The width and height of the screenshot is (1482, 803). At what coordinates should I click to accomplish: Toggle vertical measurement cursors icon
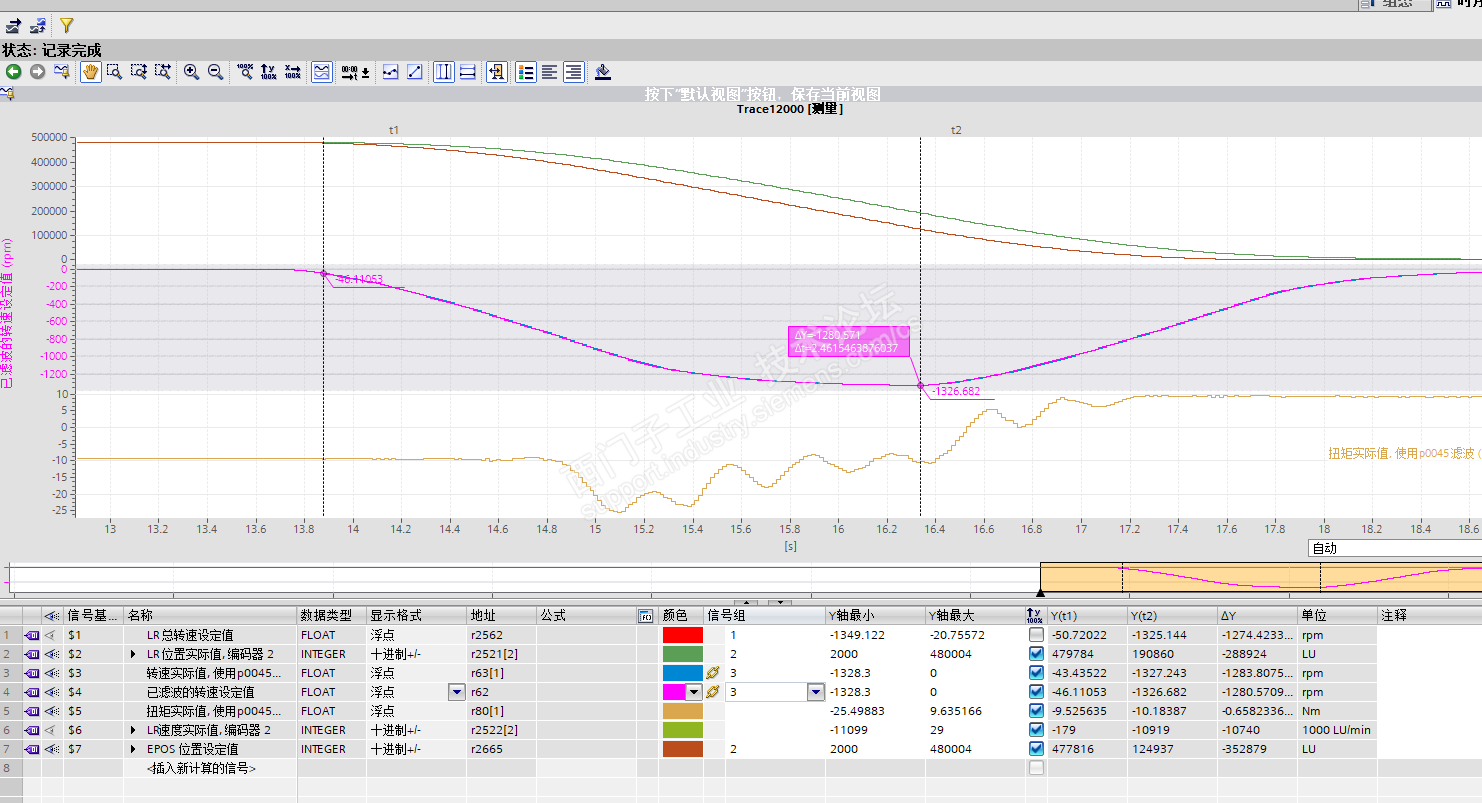click(443, 72)
